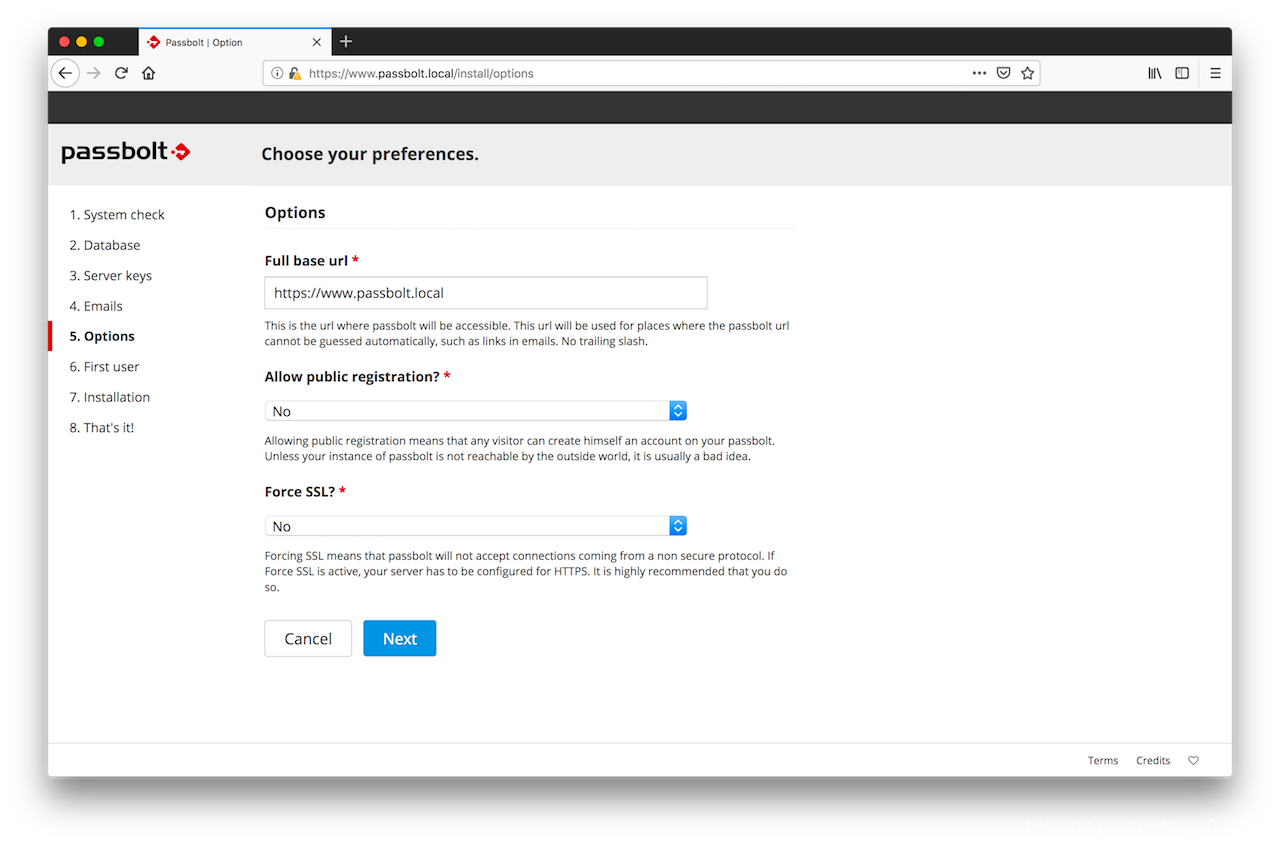Toggle the sidebar icon in the toolbar
Image resolution: width=1280 pixels, height=845 pixels.
(1182, 73)
